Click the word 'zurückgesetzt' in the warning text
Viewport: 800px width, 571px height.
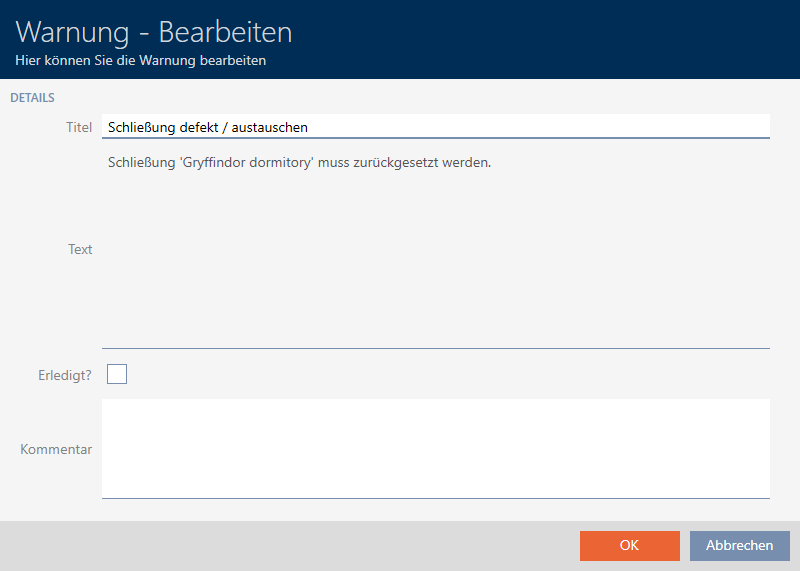404,163
